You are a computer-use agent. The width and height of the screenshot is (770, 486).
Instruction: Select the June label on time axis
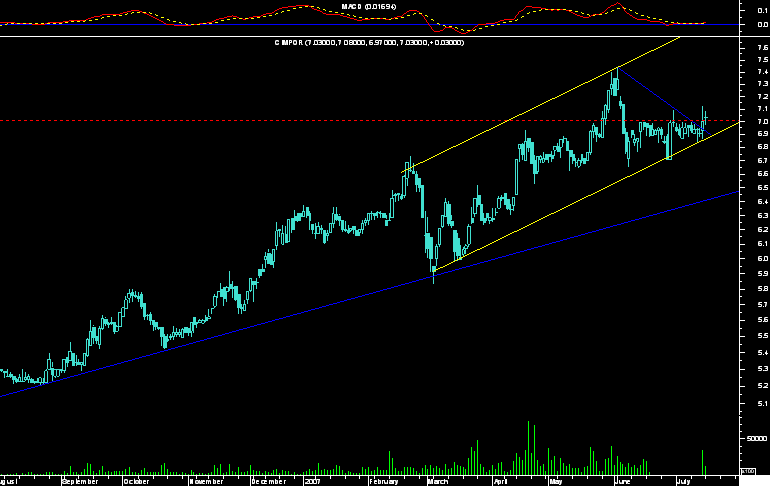(x=623, y=482)
